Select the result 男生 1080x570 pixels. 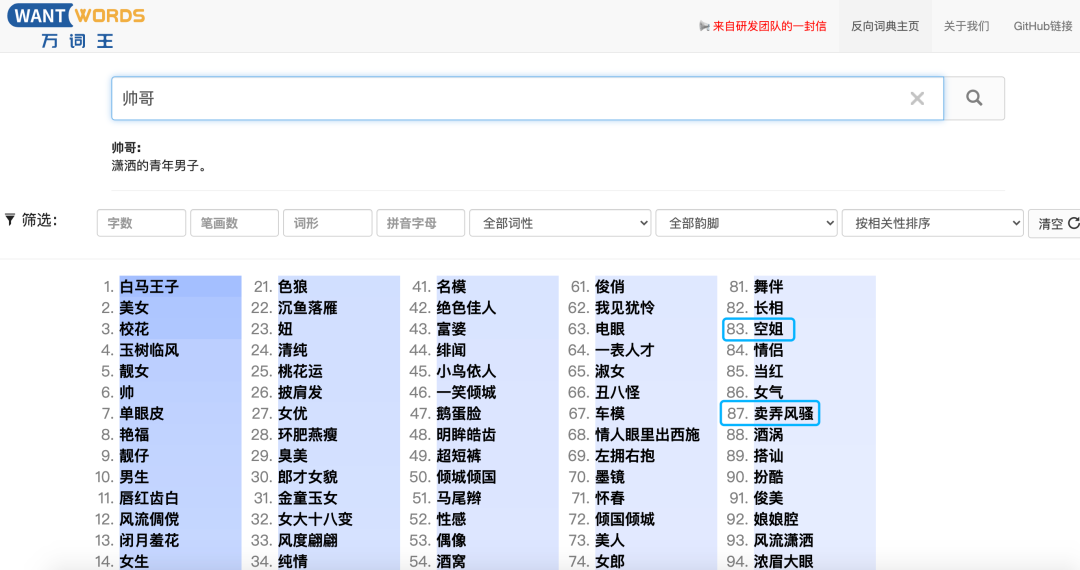click(x=134, y=476)
